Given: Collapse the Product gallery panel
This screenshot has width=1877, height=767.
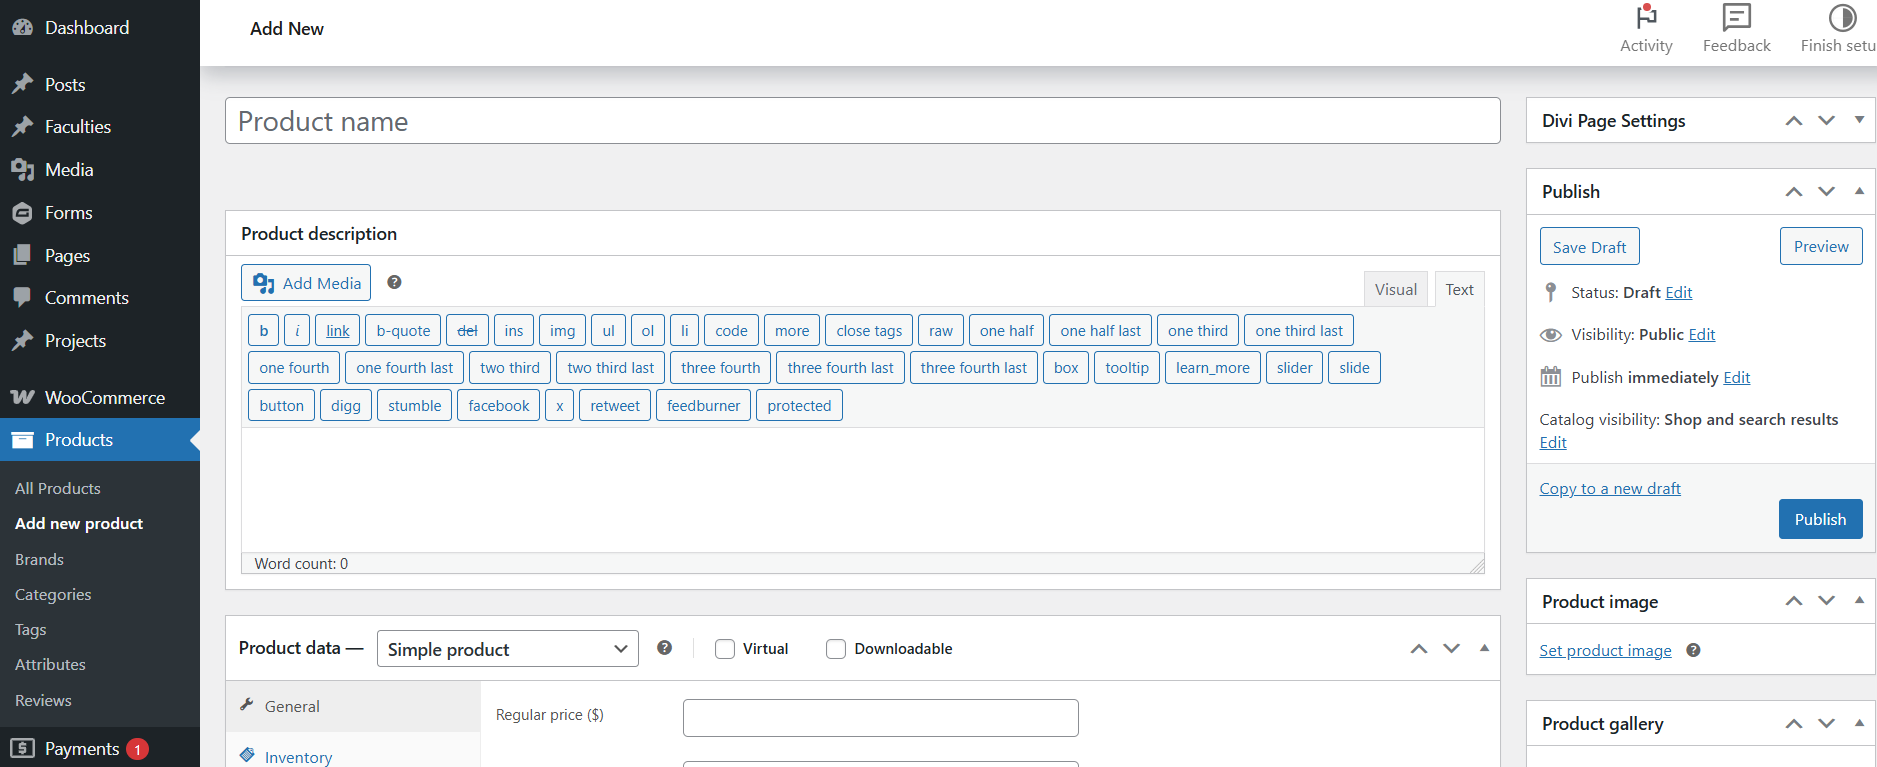Looking at the screenshot, I should pyautogui.click(x=1859, y=723).
